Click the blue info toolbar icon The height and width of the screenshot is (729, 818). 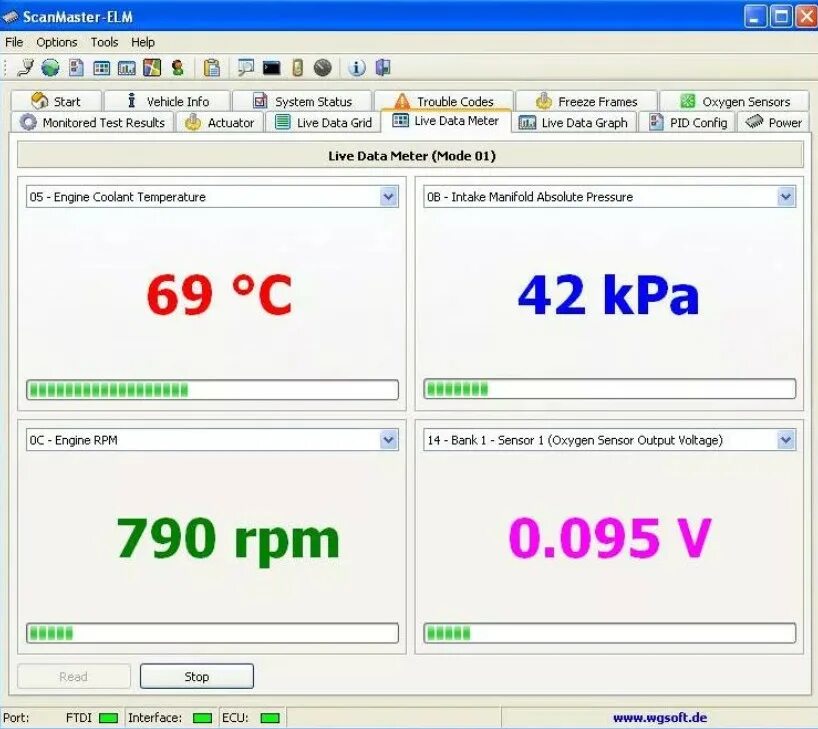pyautogui.click(x=356, y=68)
